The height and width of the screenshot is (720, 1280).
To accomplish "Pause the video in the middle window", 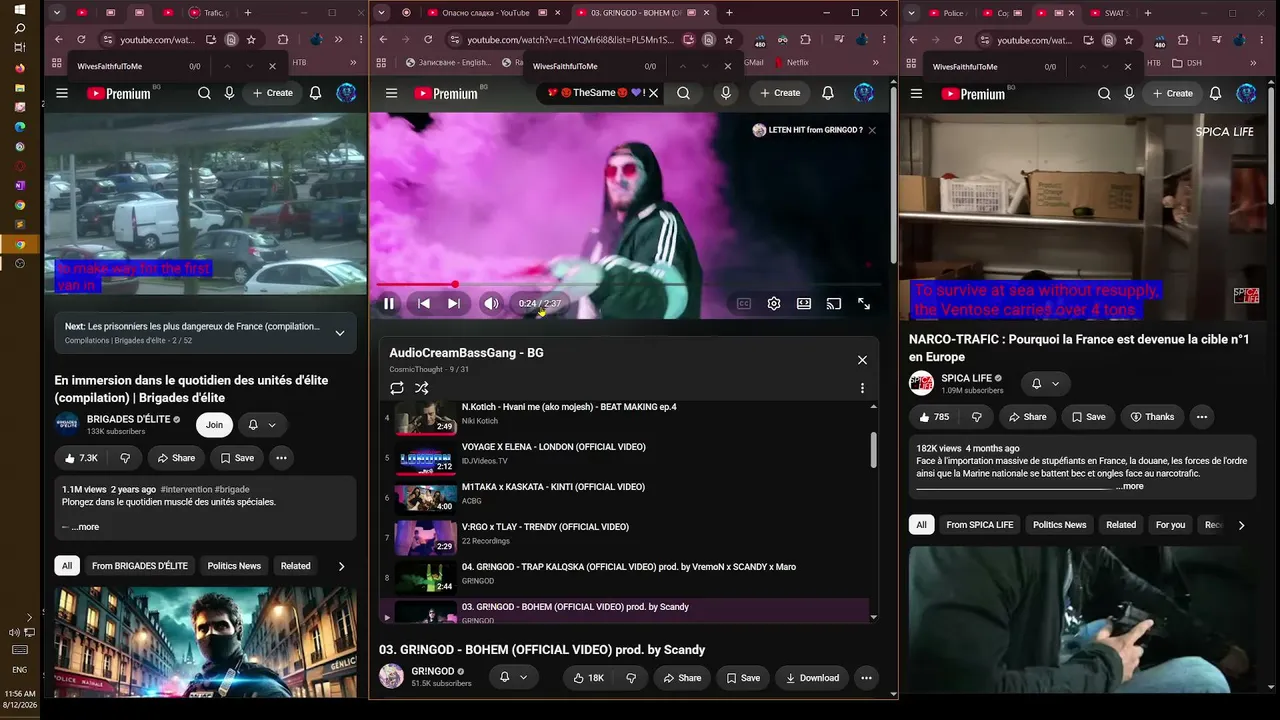I will (x=389, y=303).
